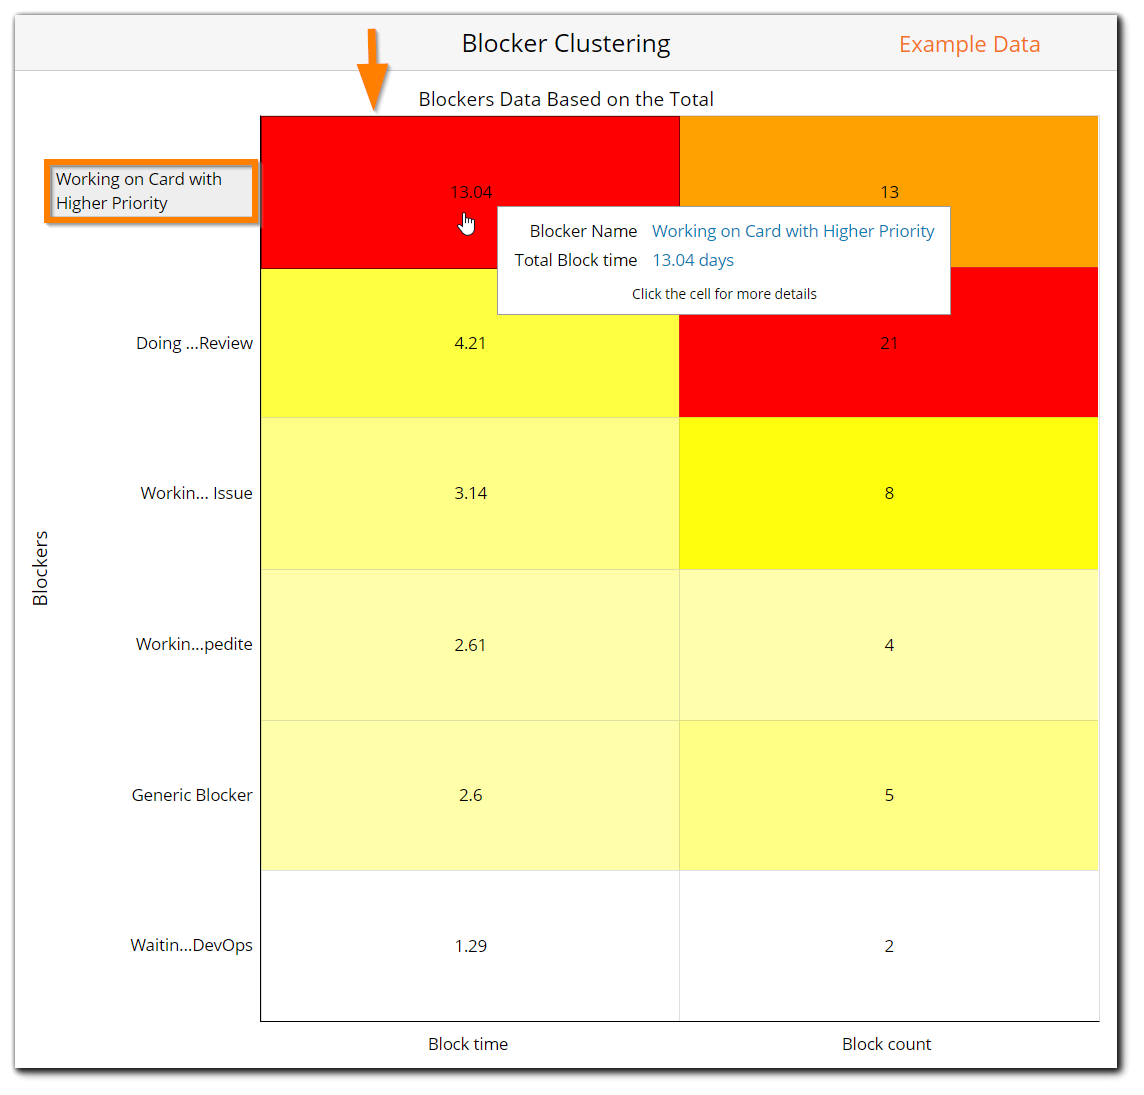Click the 5 Block count cell
Viewport: 1144px width, 1095px height.
(x=889, y=795)
